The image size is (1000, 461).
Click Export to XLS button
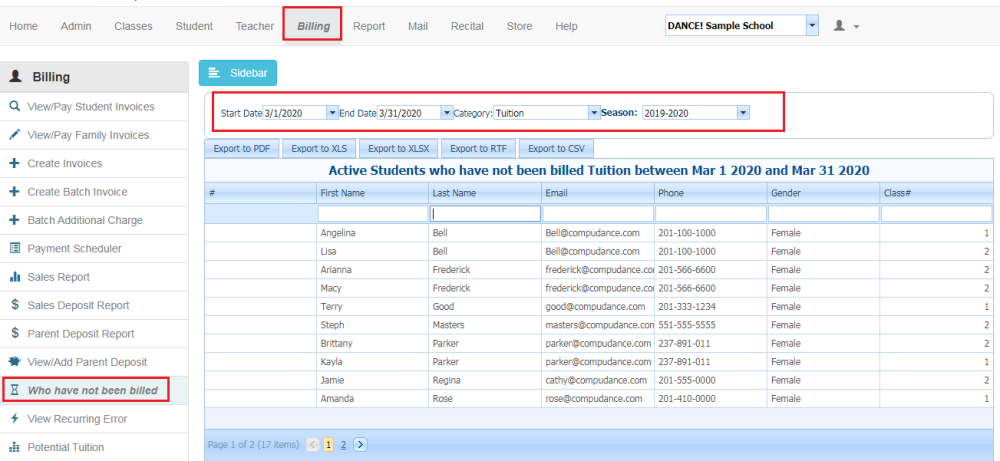320,149
